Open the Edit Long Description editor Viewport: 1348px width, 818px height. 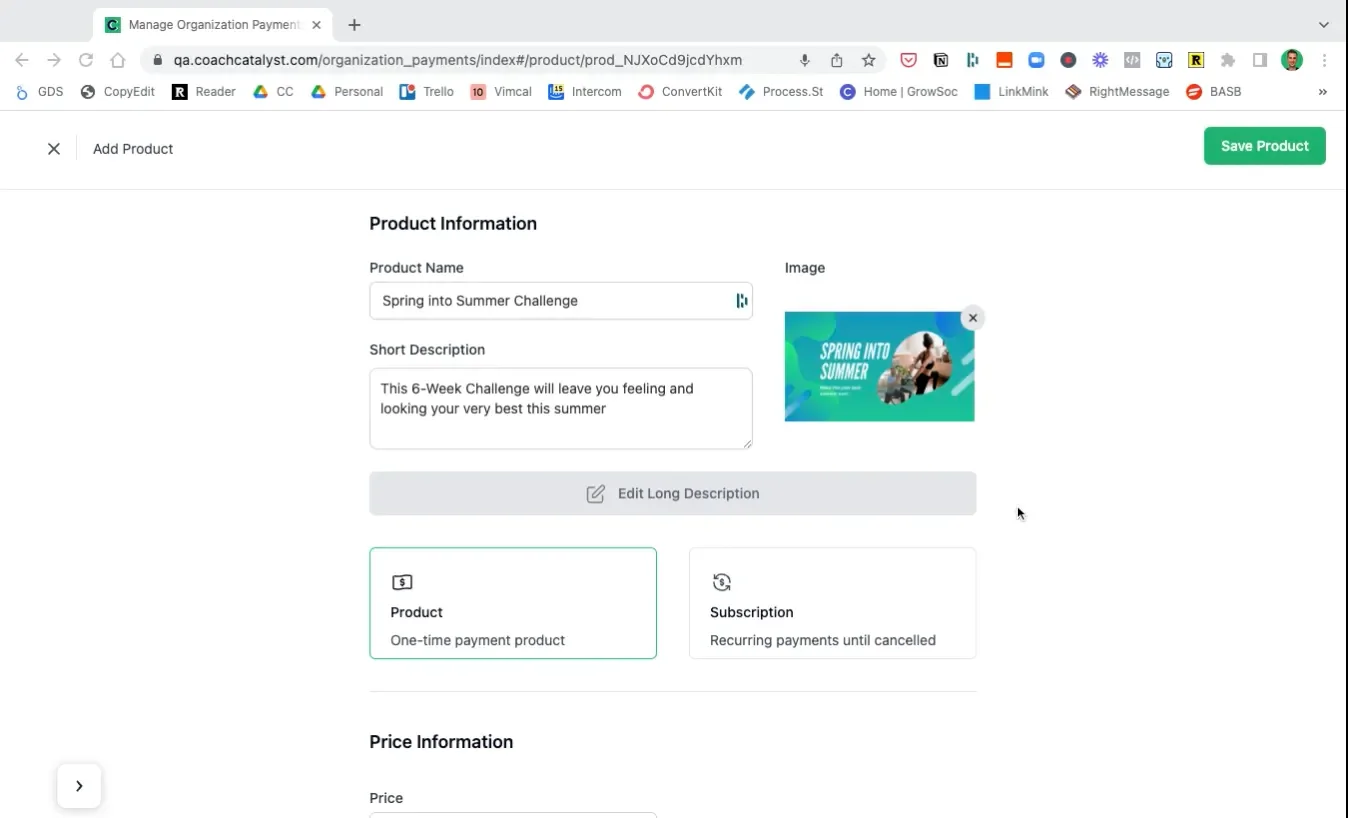[x=672, y=493]
